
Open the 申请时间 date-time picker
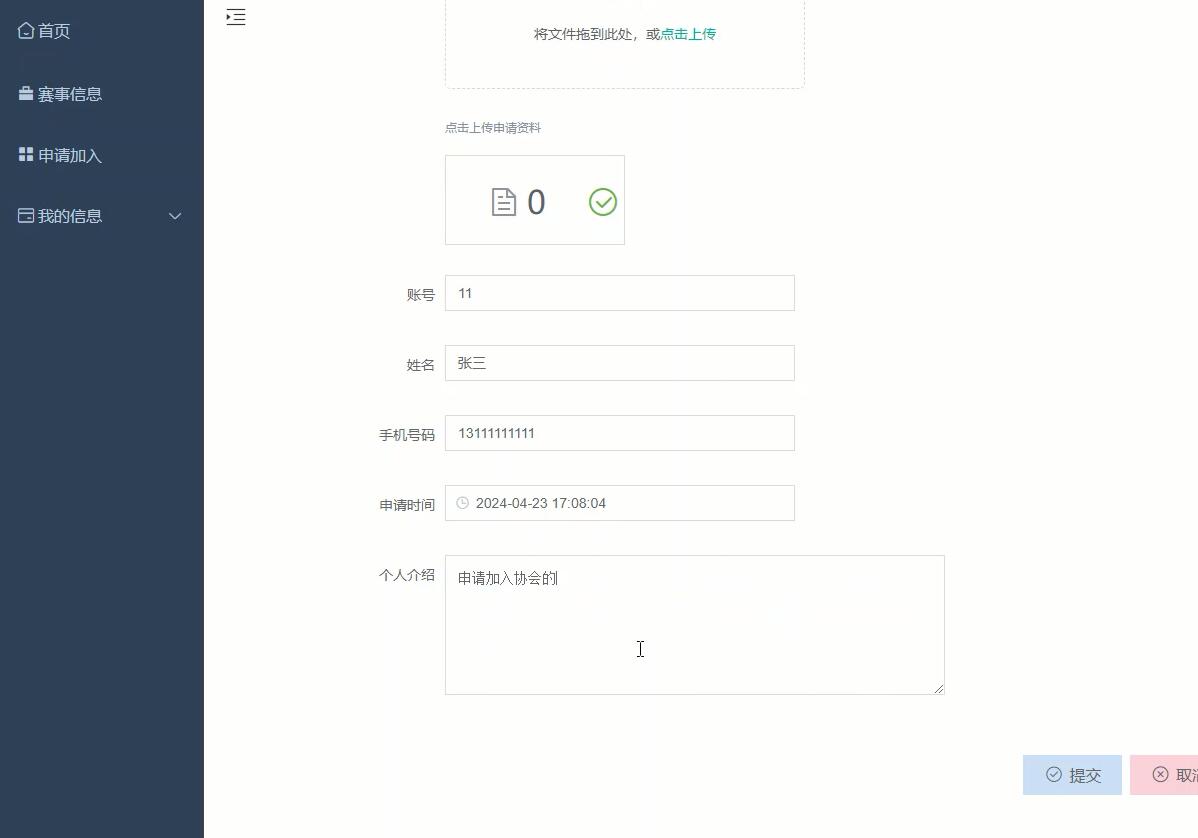[620, 503]
